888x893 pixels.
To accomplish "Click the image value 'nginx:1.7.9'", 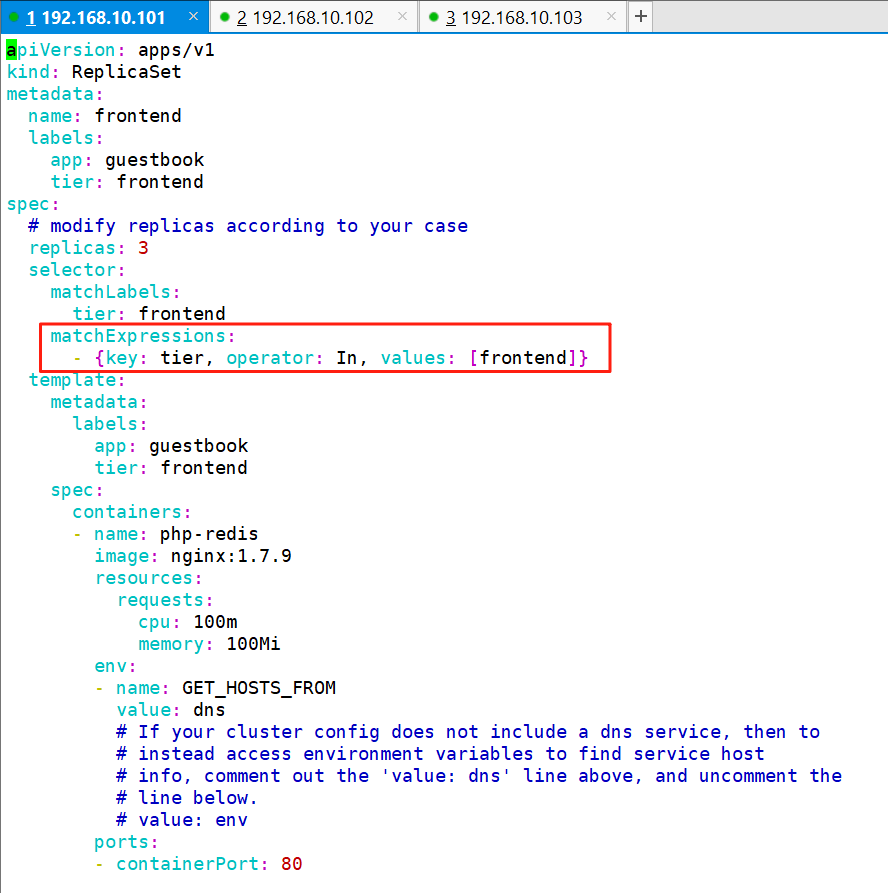I will tap(231, 556).
